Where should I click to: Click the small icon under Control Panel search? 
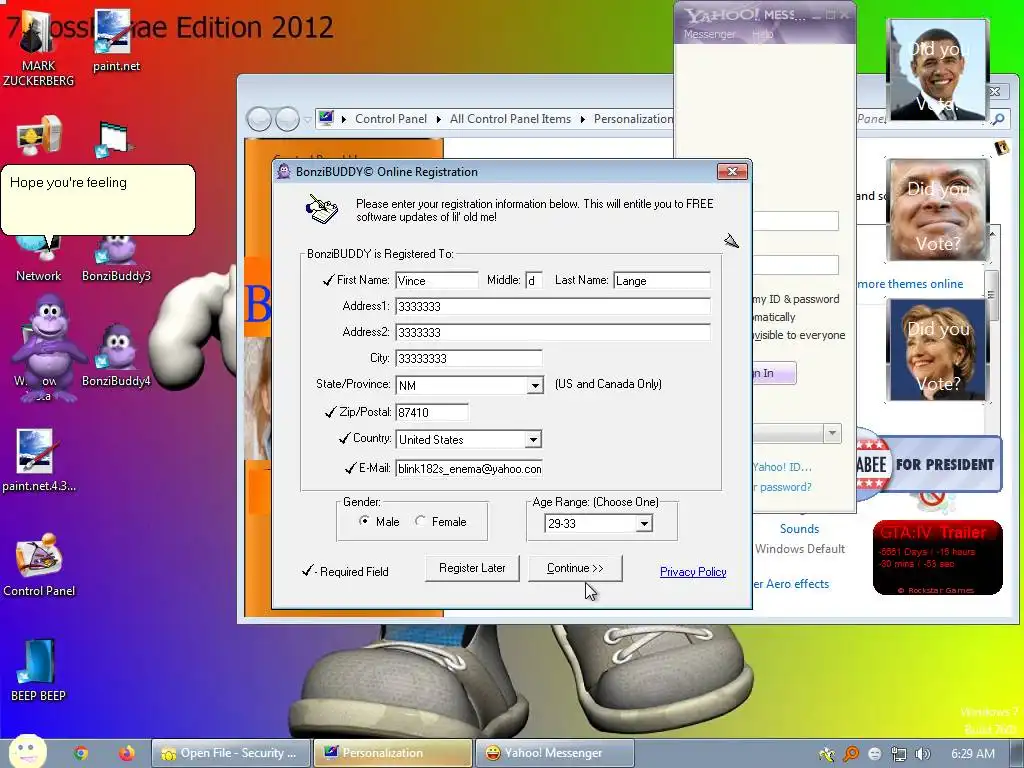coord(1001,148)
